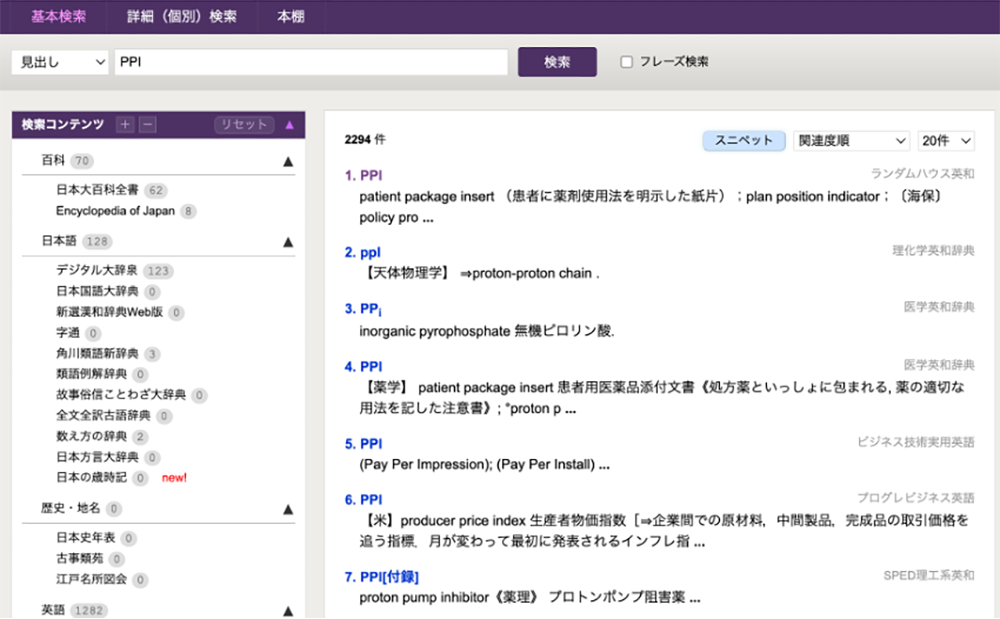This screenshot has width=1000, height=619.
Task: Click the red new! label
Action: click(174, 478)
